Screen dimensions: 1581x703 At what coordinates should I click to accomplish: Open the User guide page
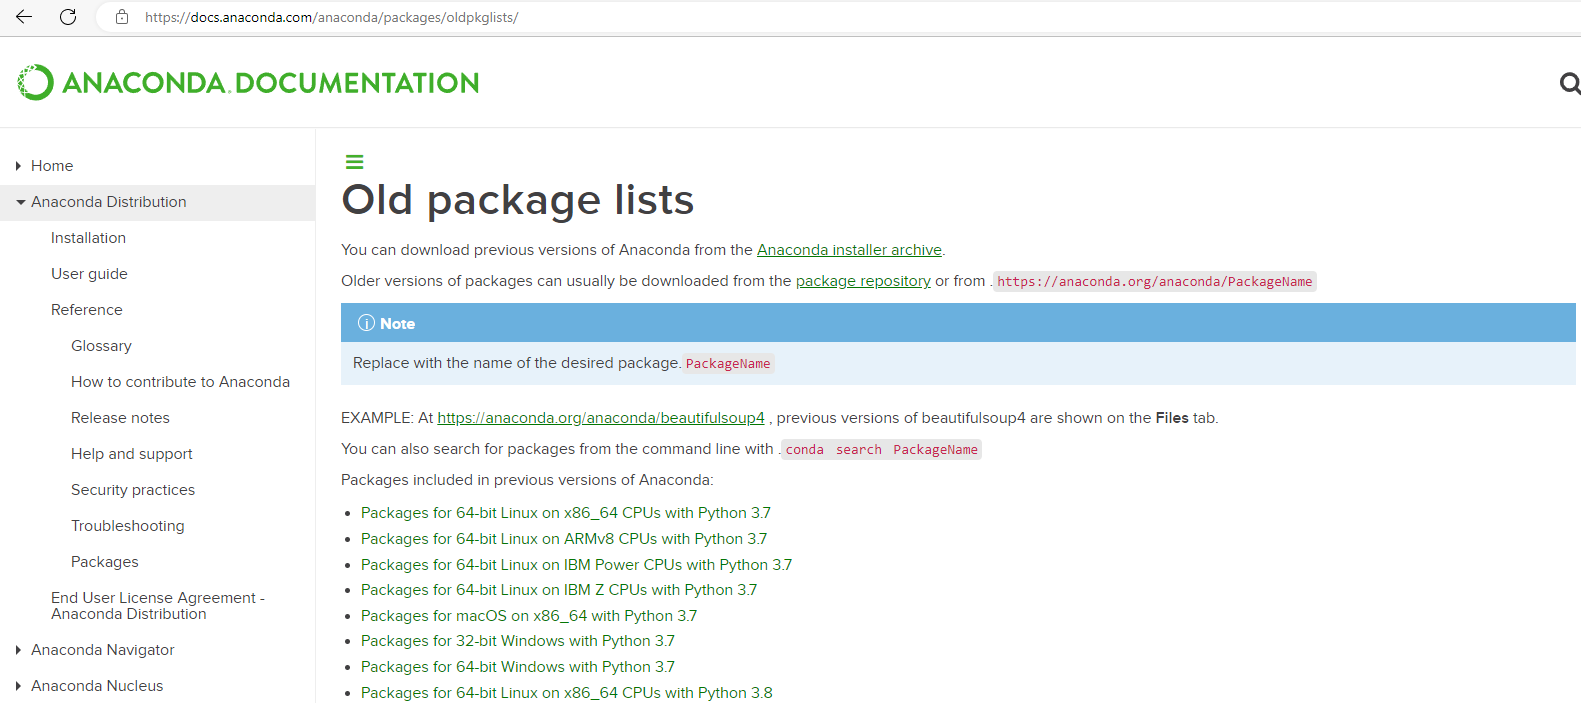89,274
